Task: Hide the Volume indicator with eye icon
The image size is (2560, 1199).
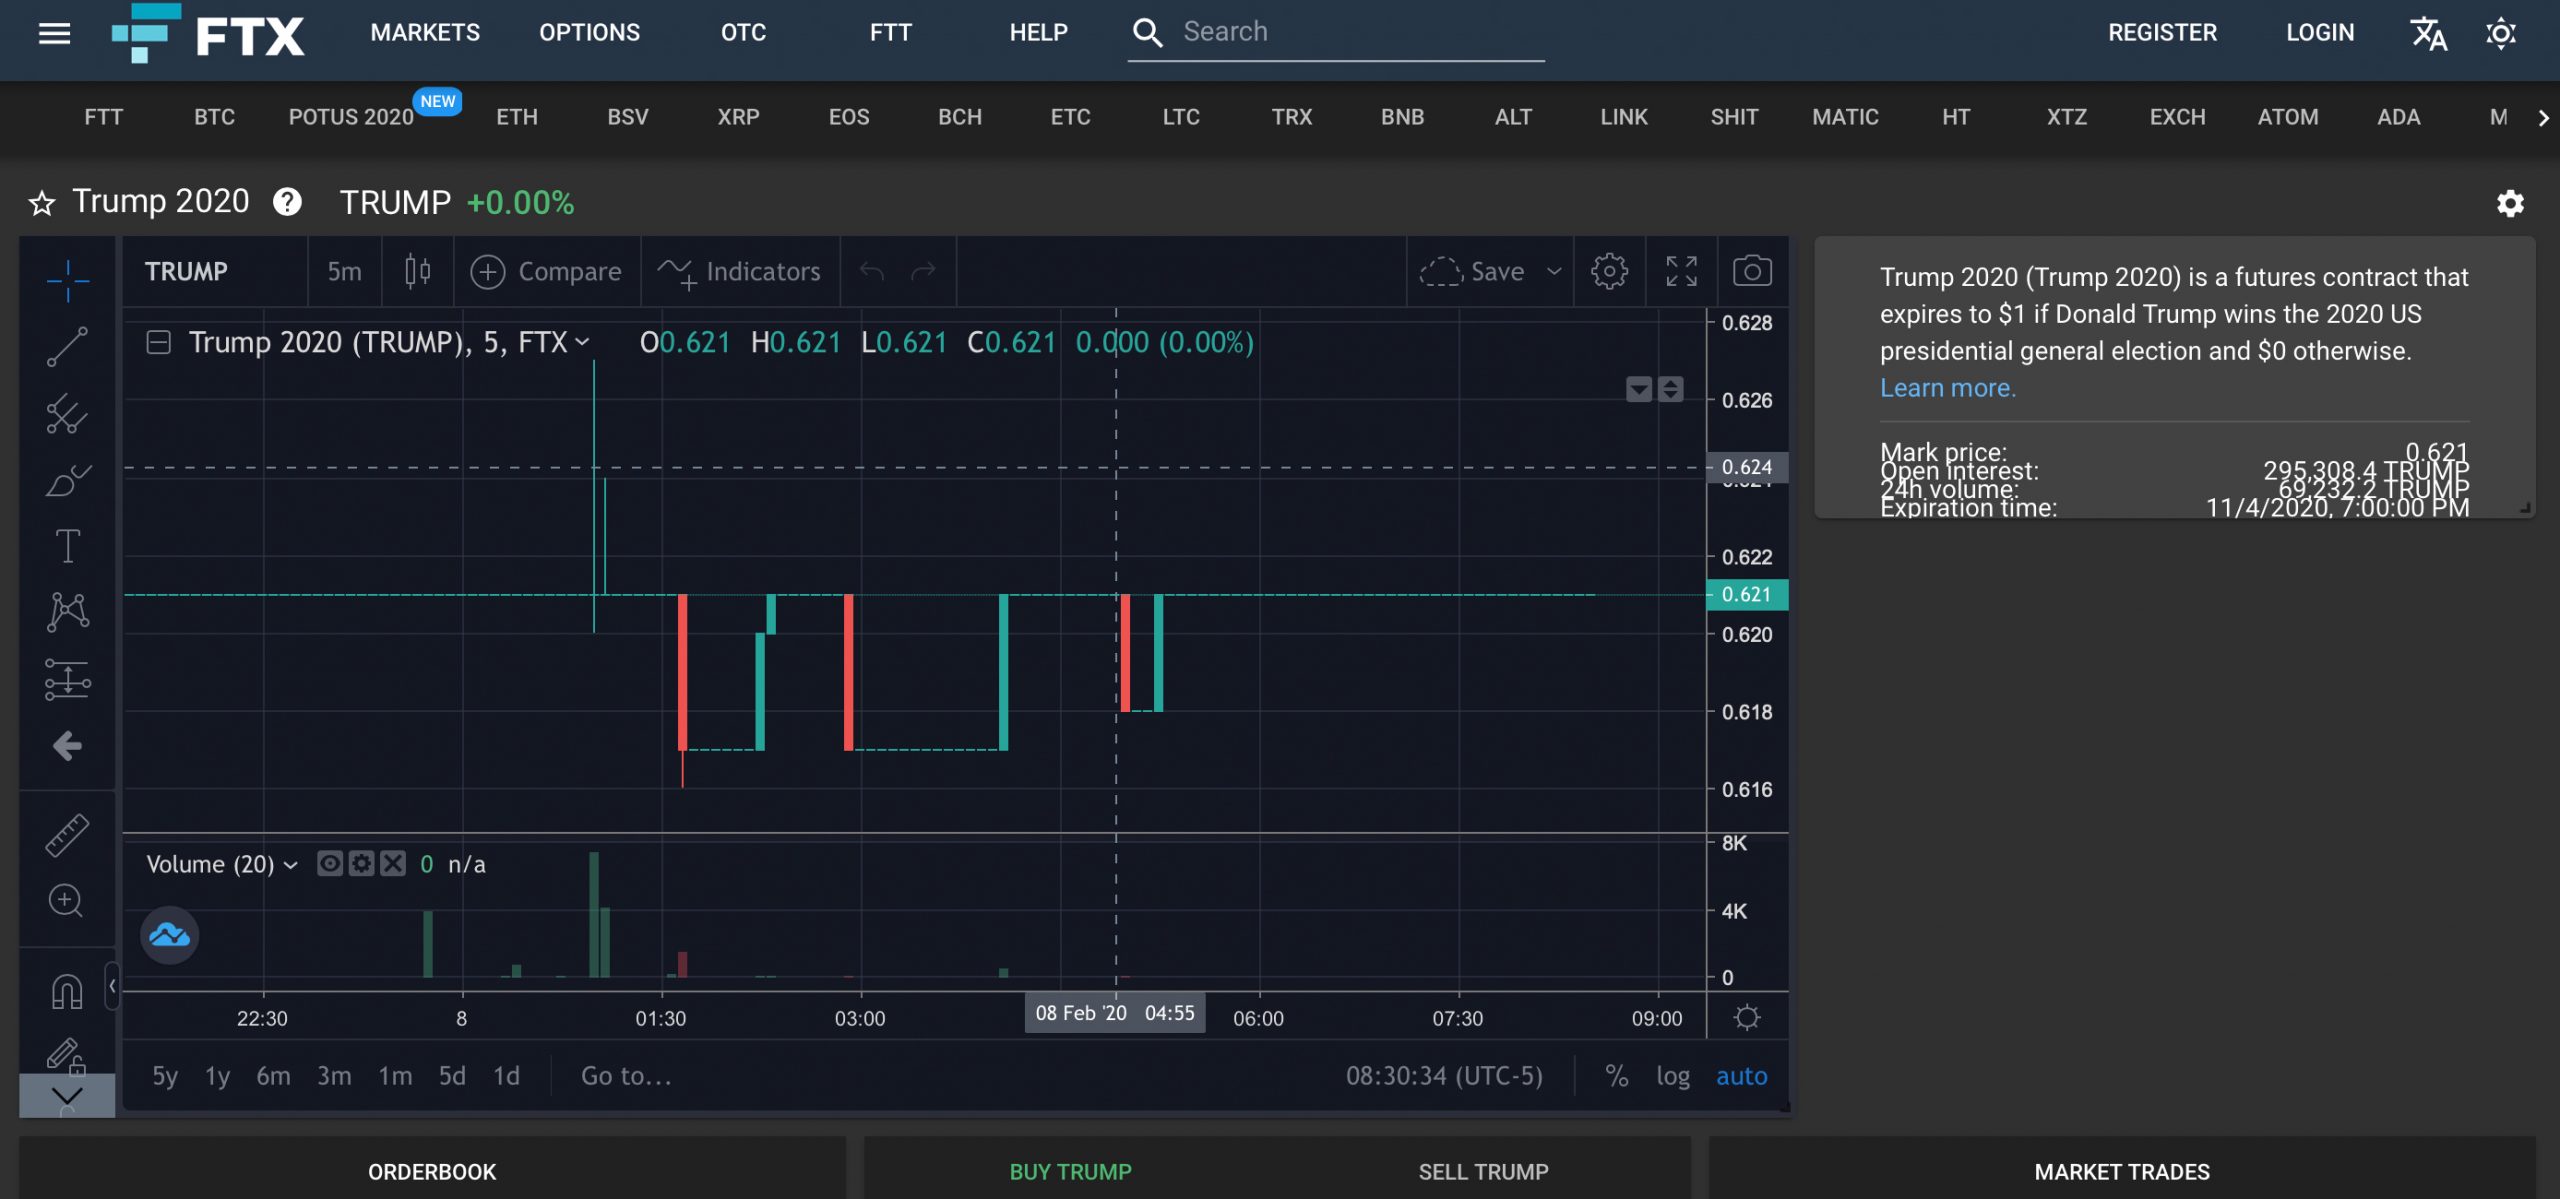Action: [x=330, y=863]
